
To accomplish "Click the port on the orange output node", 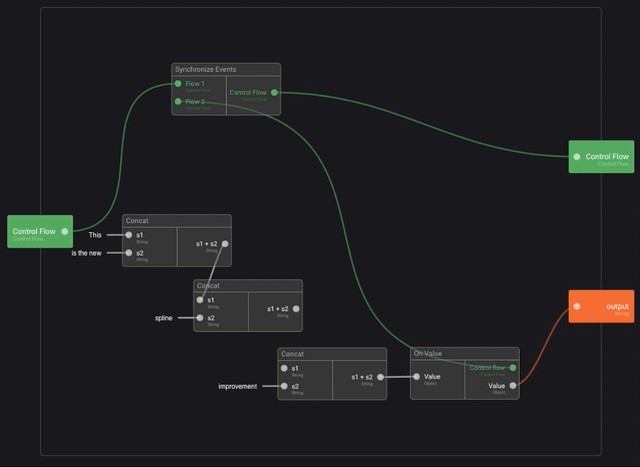I will pos(577,306).
